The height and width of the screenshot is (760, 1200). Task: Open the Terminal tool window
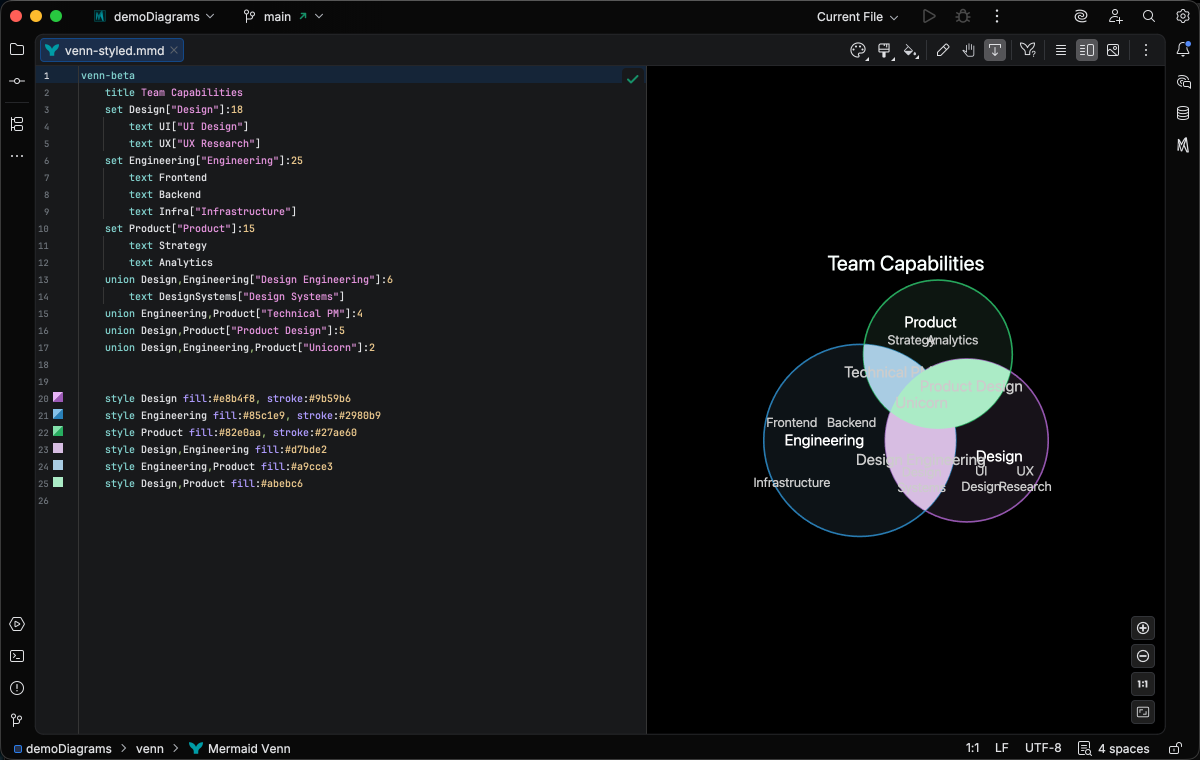[17, 656]
